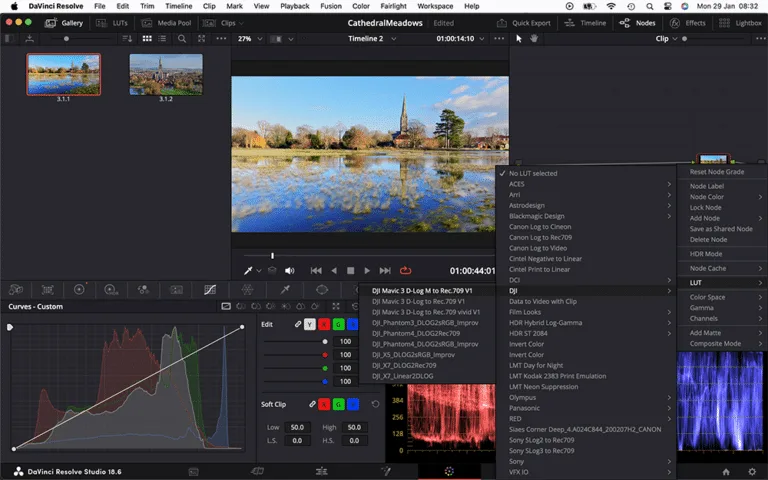The width and height of the screenshot is (768, 480).
Task: Open the RGB Mixer palette icon
Action: pyautogui.click(x=143, y=290)
